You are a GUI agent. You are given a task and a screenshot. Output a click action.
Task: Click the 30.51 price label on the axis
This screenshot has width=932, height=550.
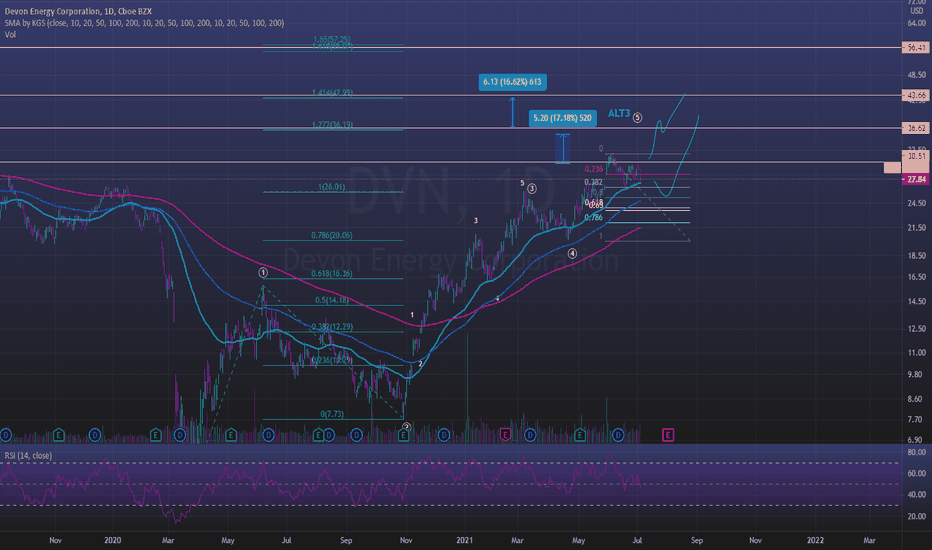[x=914, y=156]
